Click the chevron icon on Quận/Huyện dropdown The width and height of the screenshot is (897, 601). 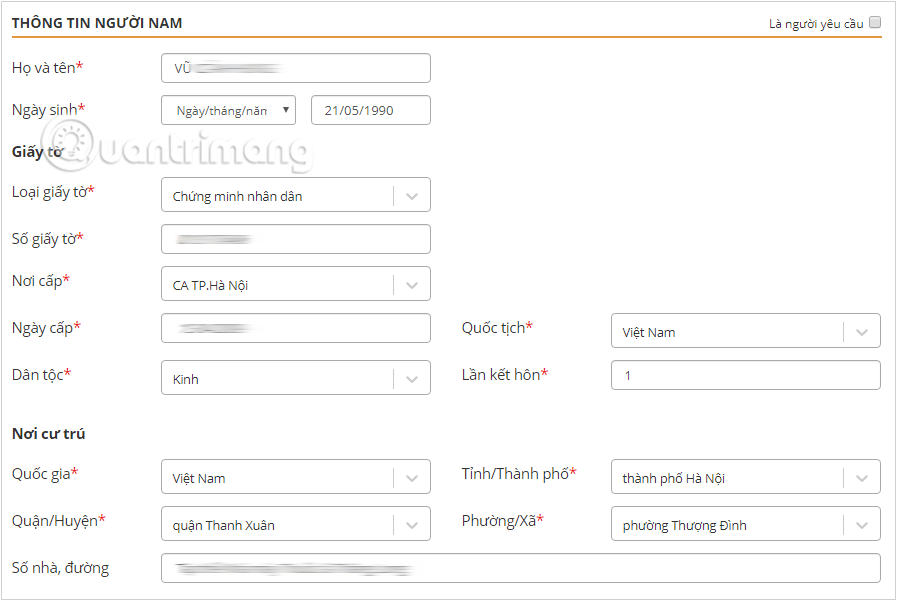(411, 523)
